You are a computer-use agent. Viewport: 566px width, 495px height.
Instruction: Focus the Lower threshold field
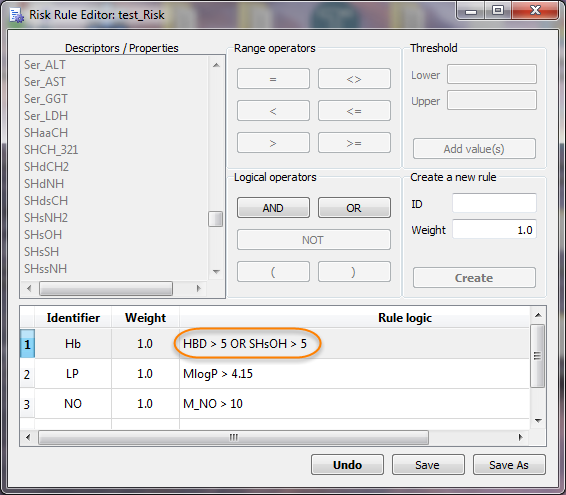(492, 74)
